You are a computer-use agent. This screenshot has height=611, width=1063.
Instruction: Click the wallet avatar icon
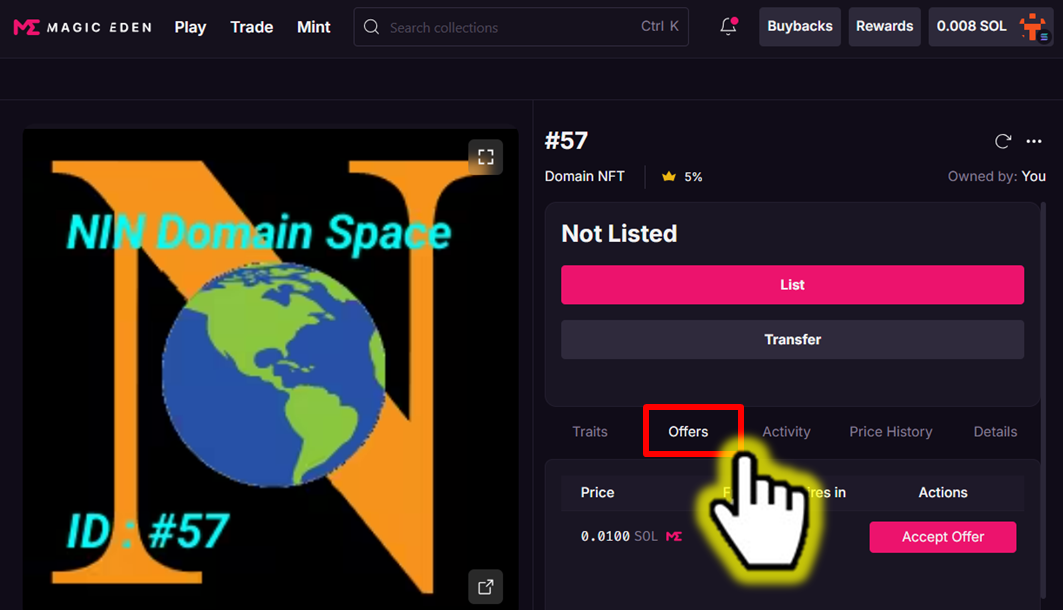tap(1032, 27)
